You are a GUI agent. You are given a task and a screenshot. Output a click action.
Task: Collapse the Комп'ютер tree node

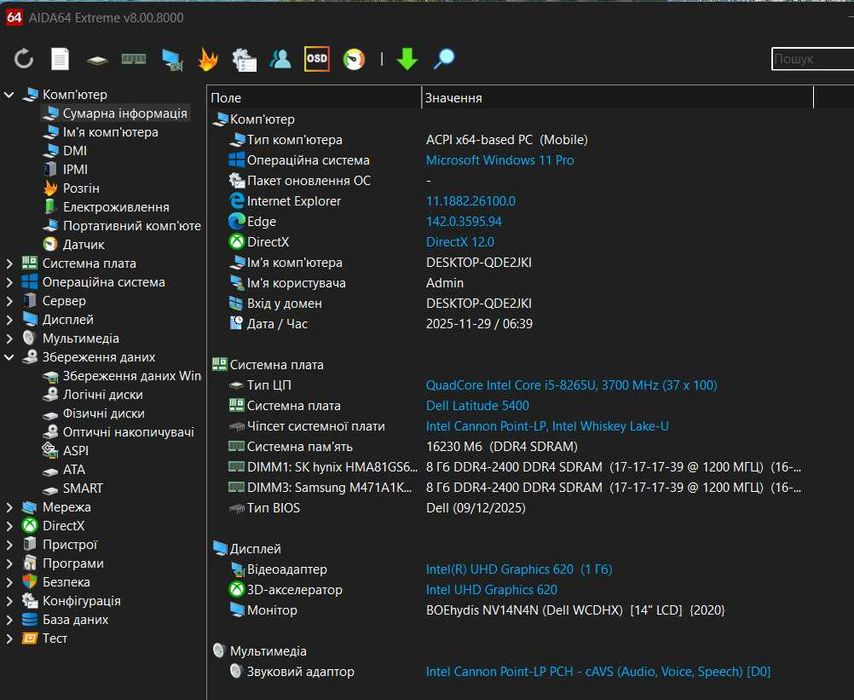(9, 94)
